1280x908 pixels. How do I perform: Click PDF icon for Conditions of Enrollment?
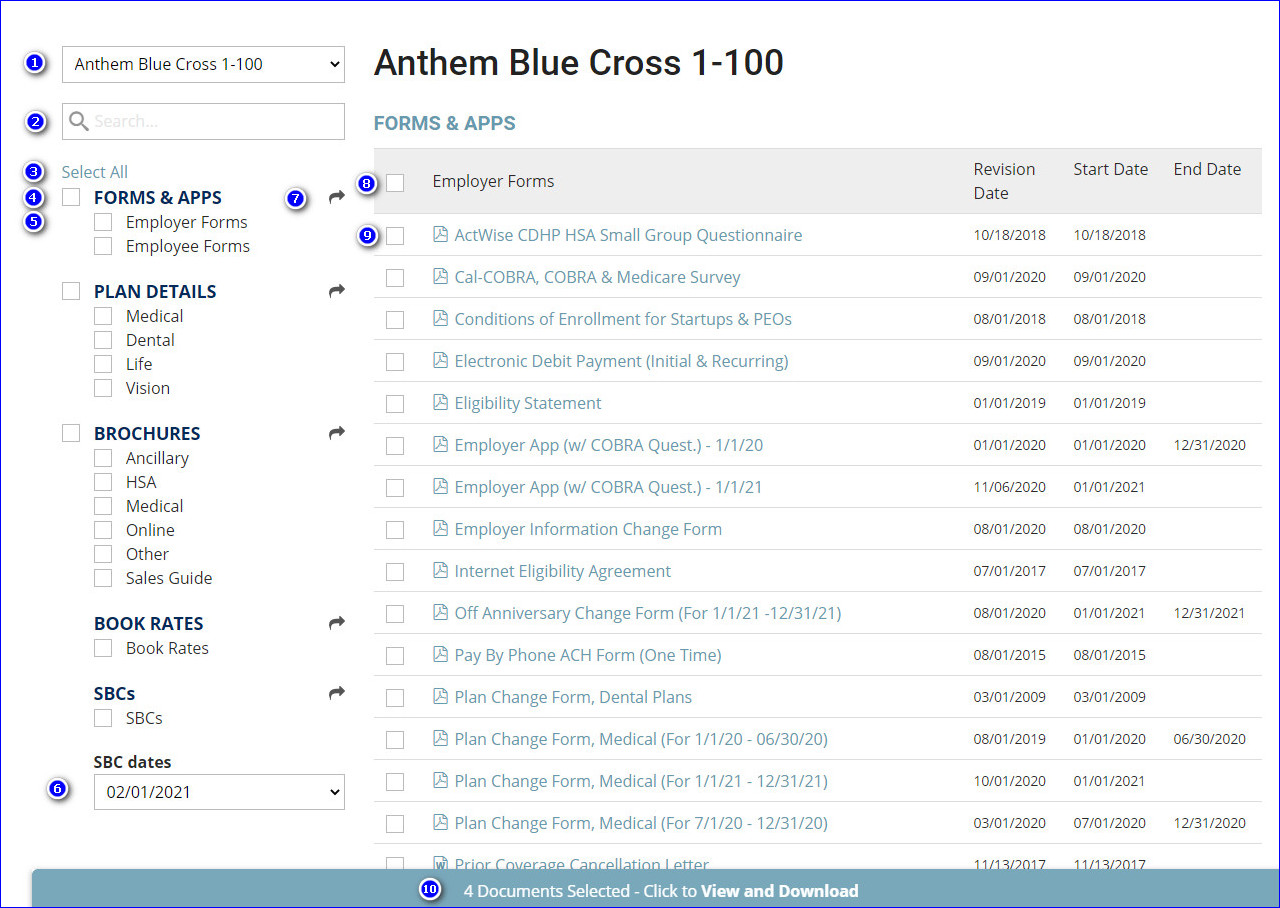(440, 318)
